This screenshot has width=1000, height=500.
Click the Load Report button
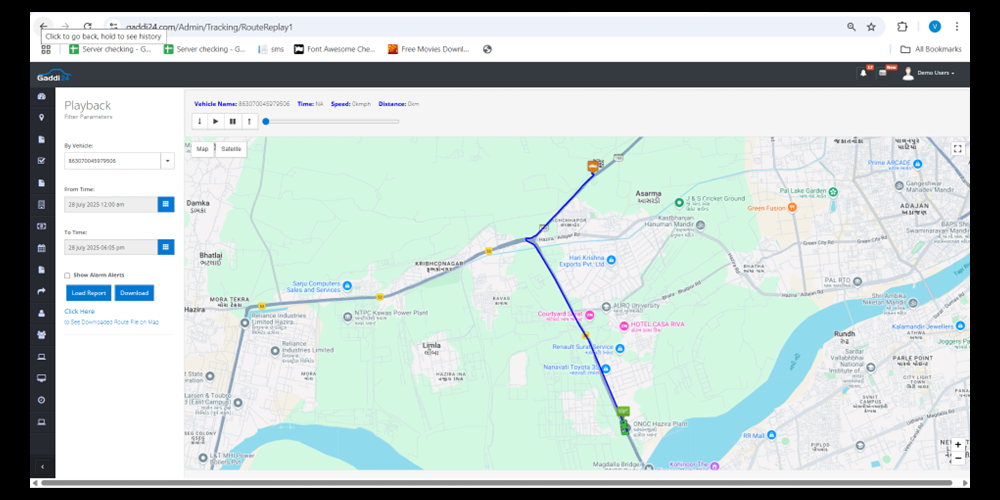[x=89, y=293]
